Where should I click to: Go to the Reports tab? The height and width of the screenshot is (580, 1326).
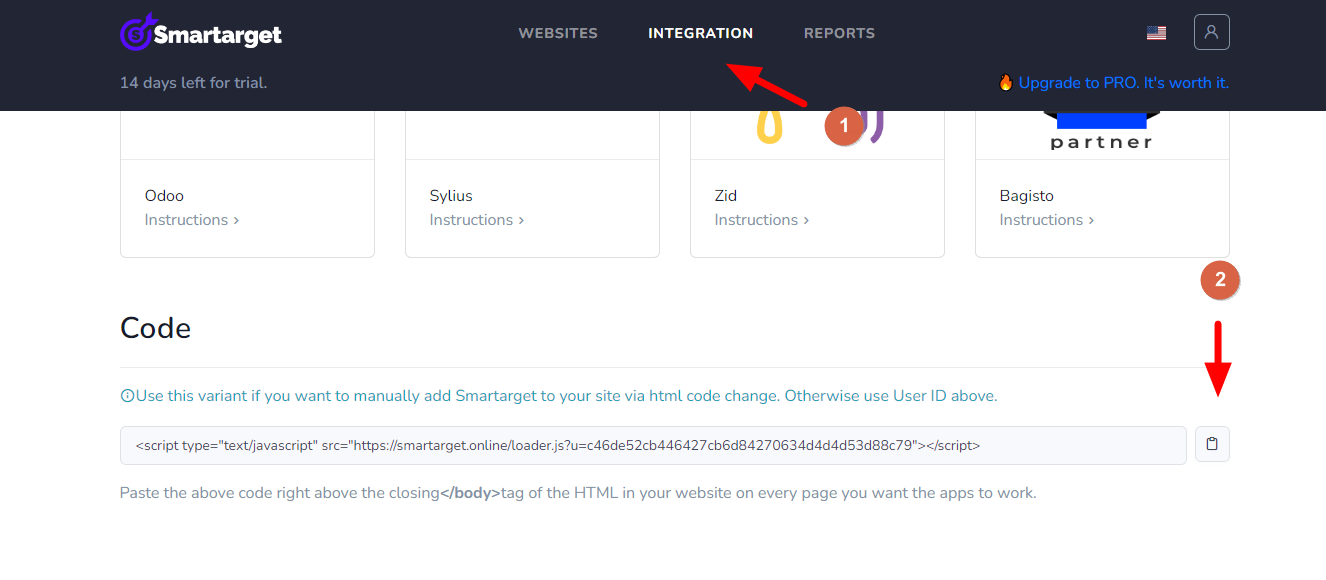click(839, 33)
